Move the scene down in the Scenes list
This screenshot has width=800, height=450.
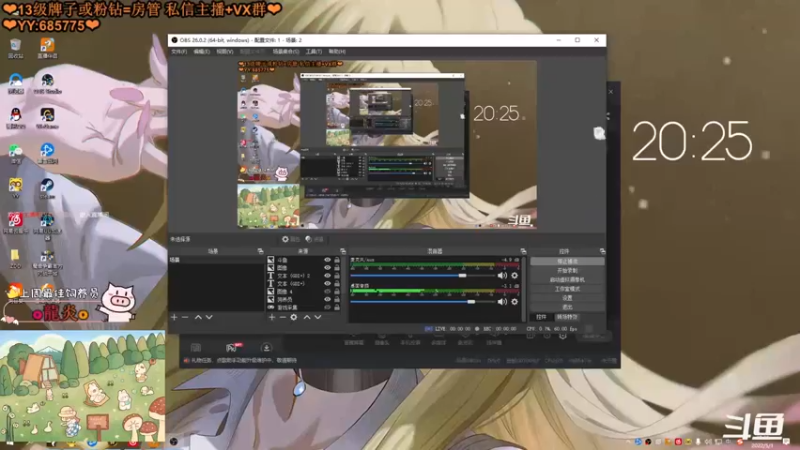[x=209, y=317]
